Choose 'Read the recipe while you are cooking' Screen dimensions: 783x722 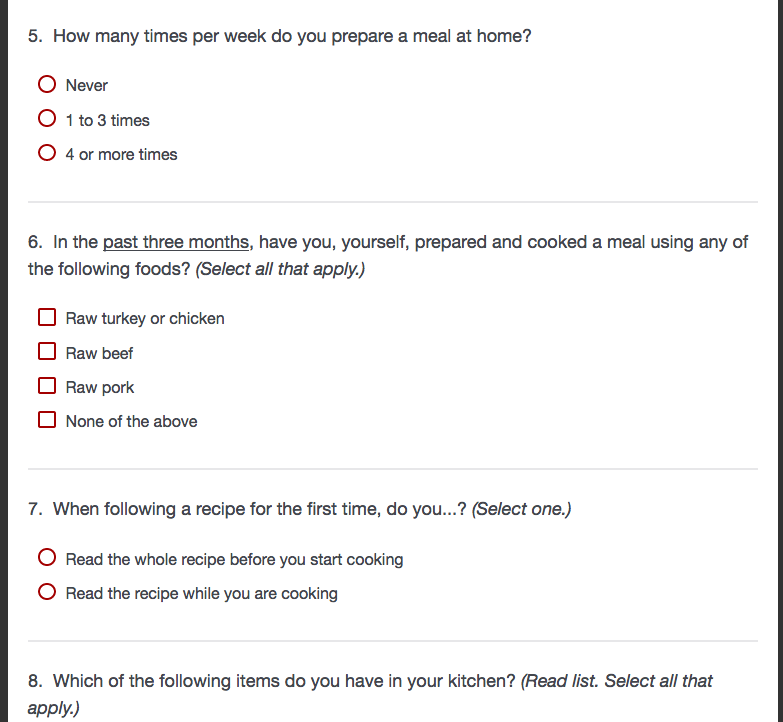tap(47, 592)
